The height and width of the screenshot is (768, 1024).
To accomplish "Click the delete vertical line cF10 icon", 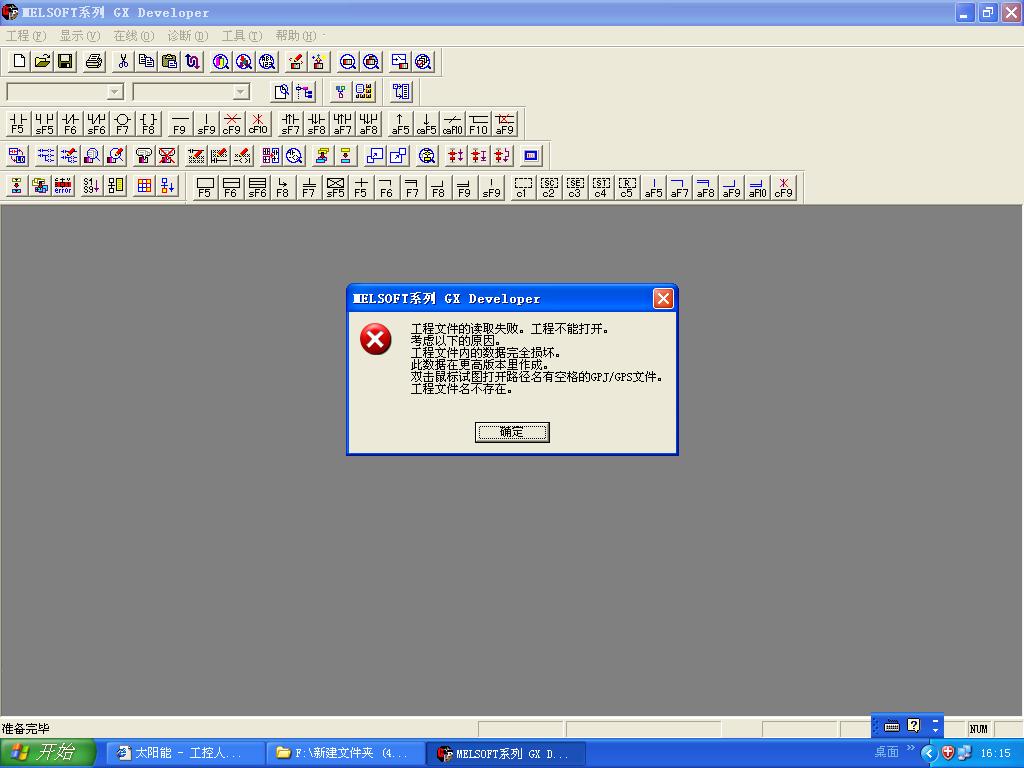I will (x=258, y=124).
